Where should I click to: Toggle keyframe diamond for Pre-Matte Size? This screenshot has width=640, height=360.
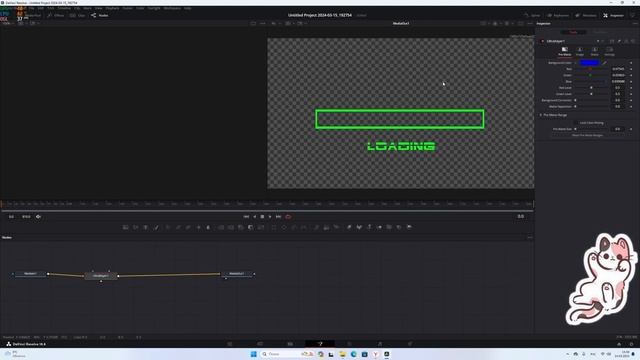[631, 129]
